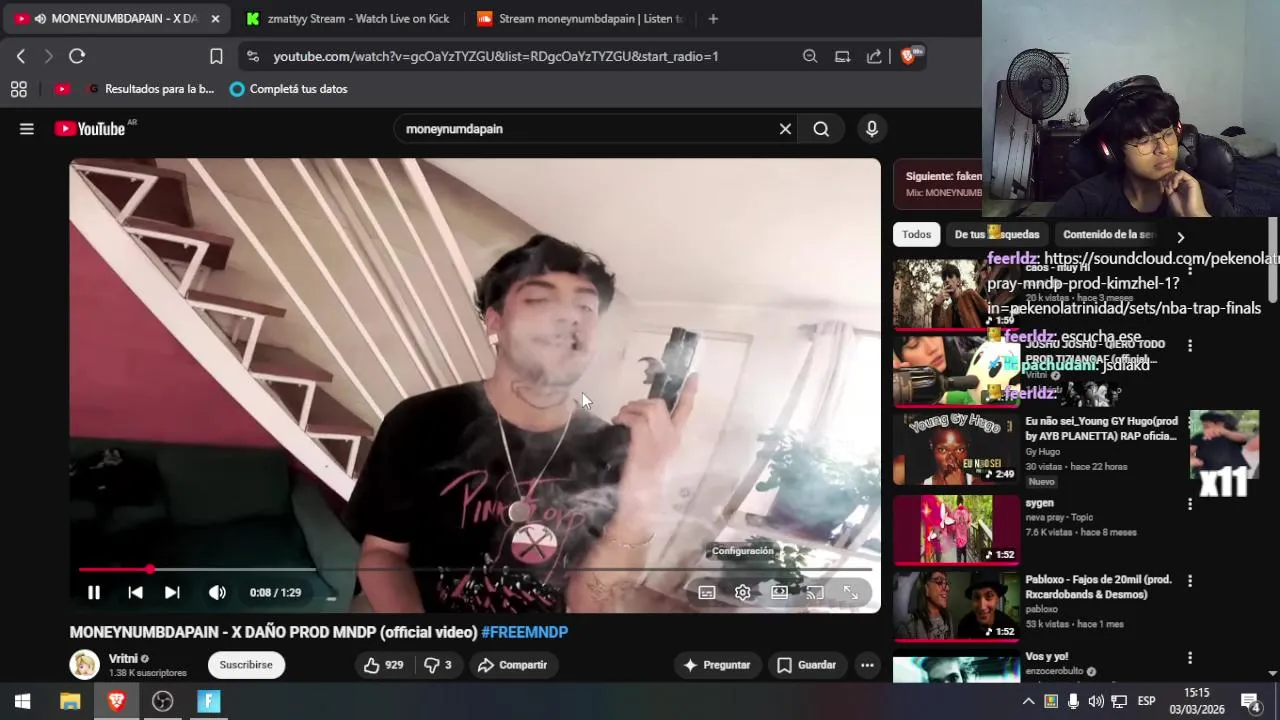
Task: Pause the YouTube video
Action: pos(93,593)
